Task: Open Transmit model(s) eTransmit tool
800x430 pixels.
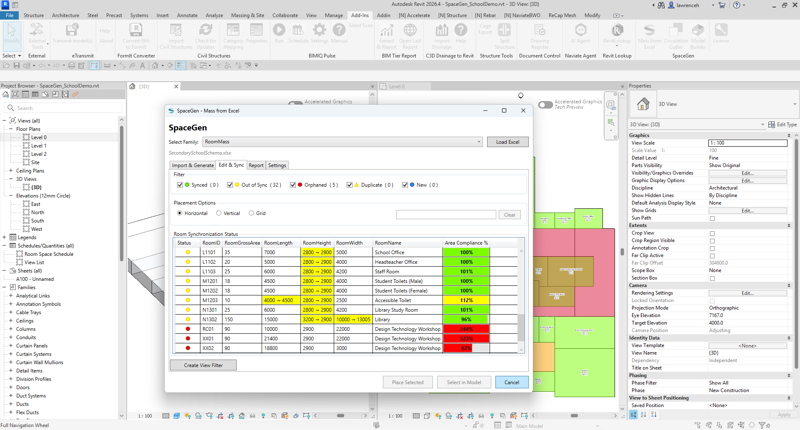Action: click(74, 35)
